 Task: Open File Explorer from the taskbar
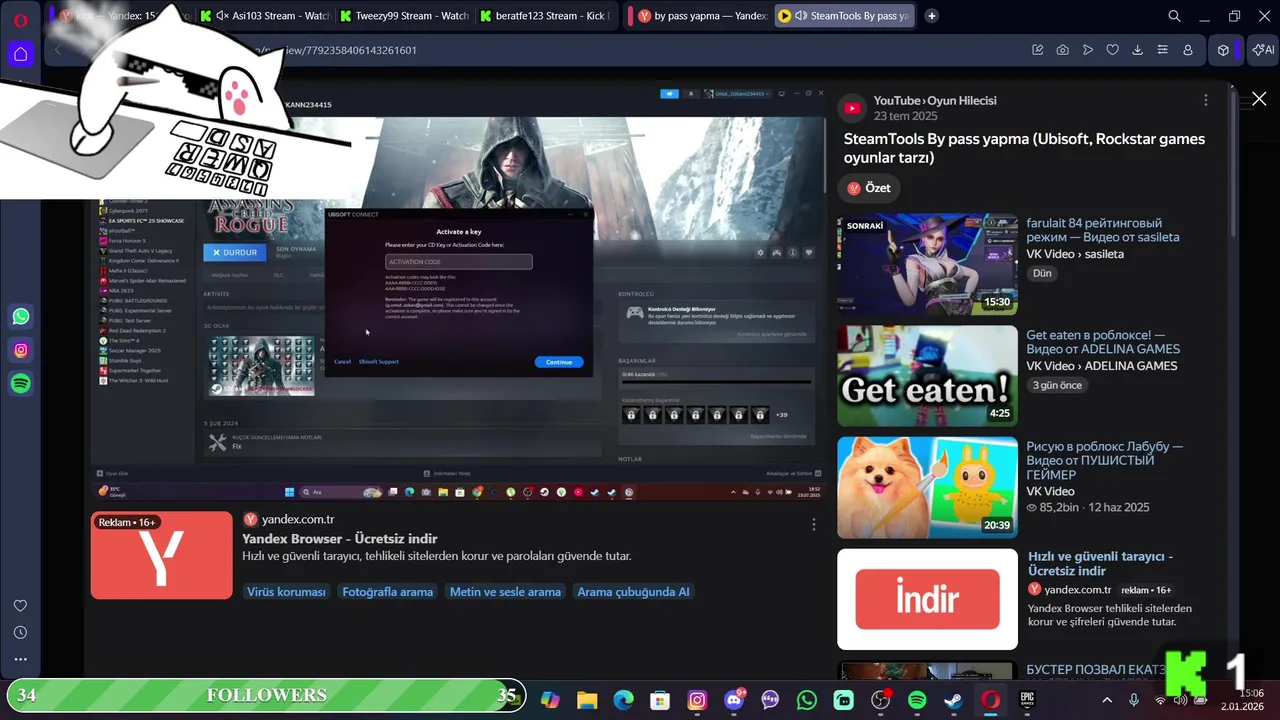[587, 701]
